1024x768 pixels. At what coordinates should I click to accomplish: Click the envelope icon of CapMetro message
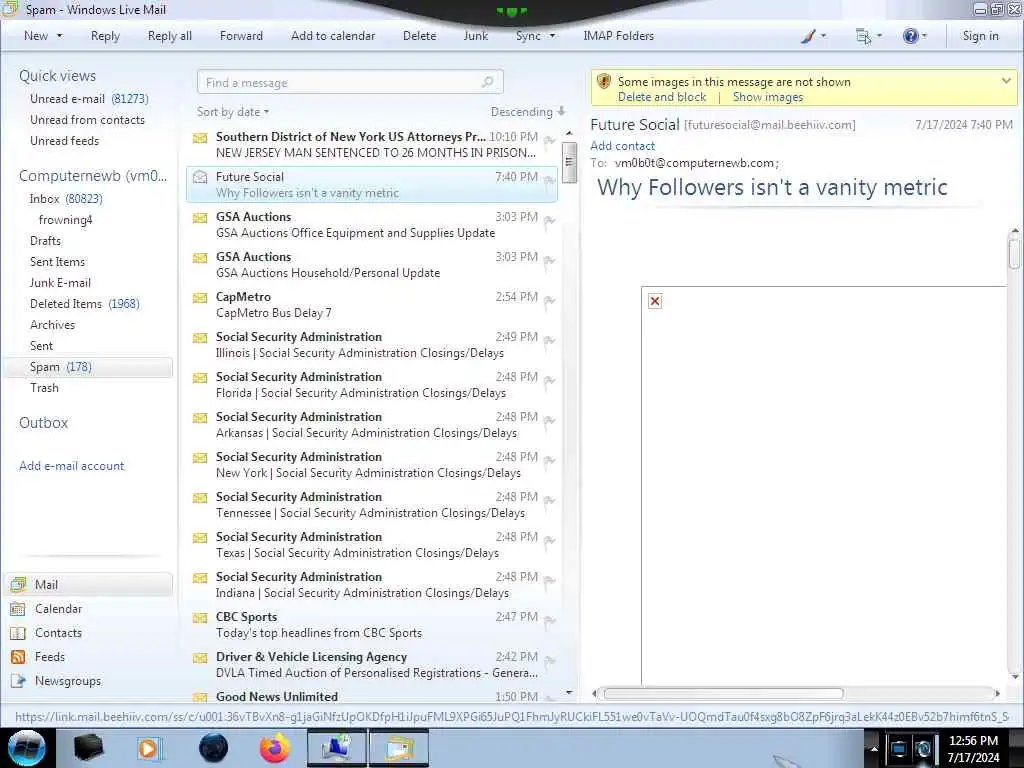click(x=200, y=298)
